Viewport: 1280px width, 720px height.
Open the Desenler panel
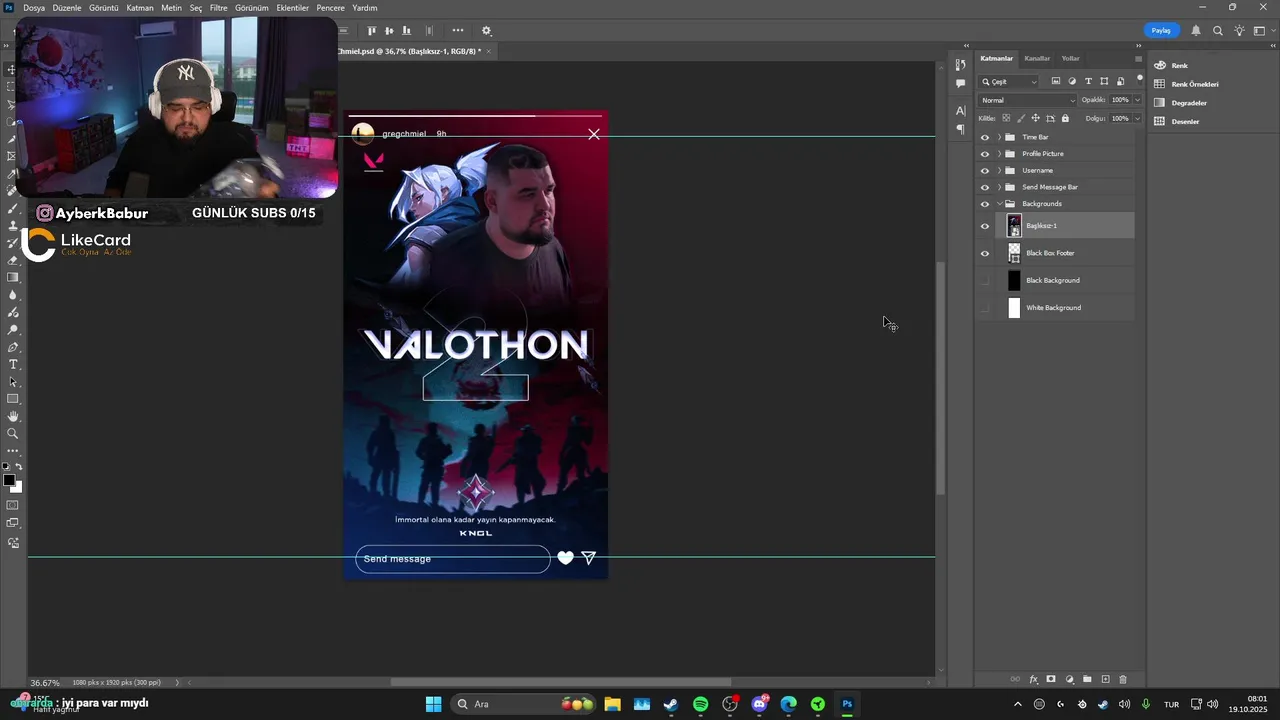click(1177, 122)
